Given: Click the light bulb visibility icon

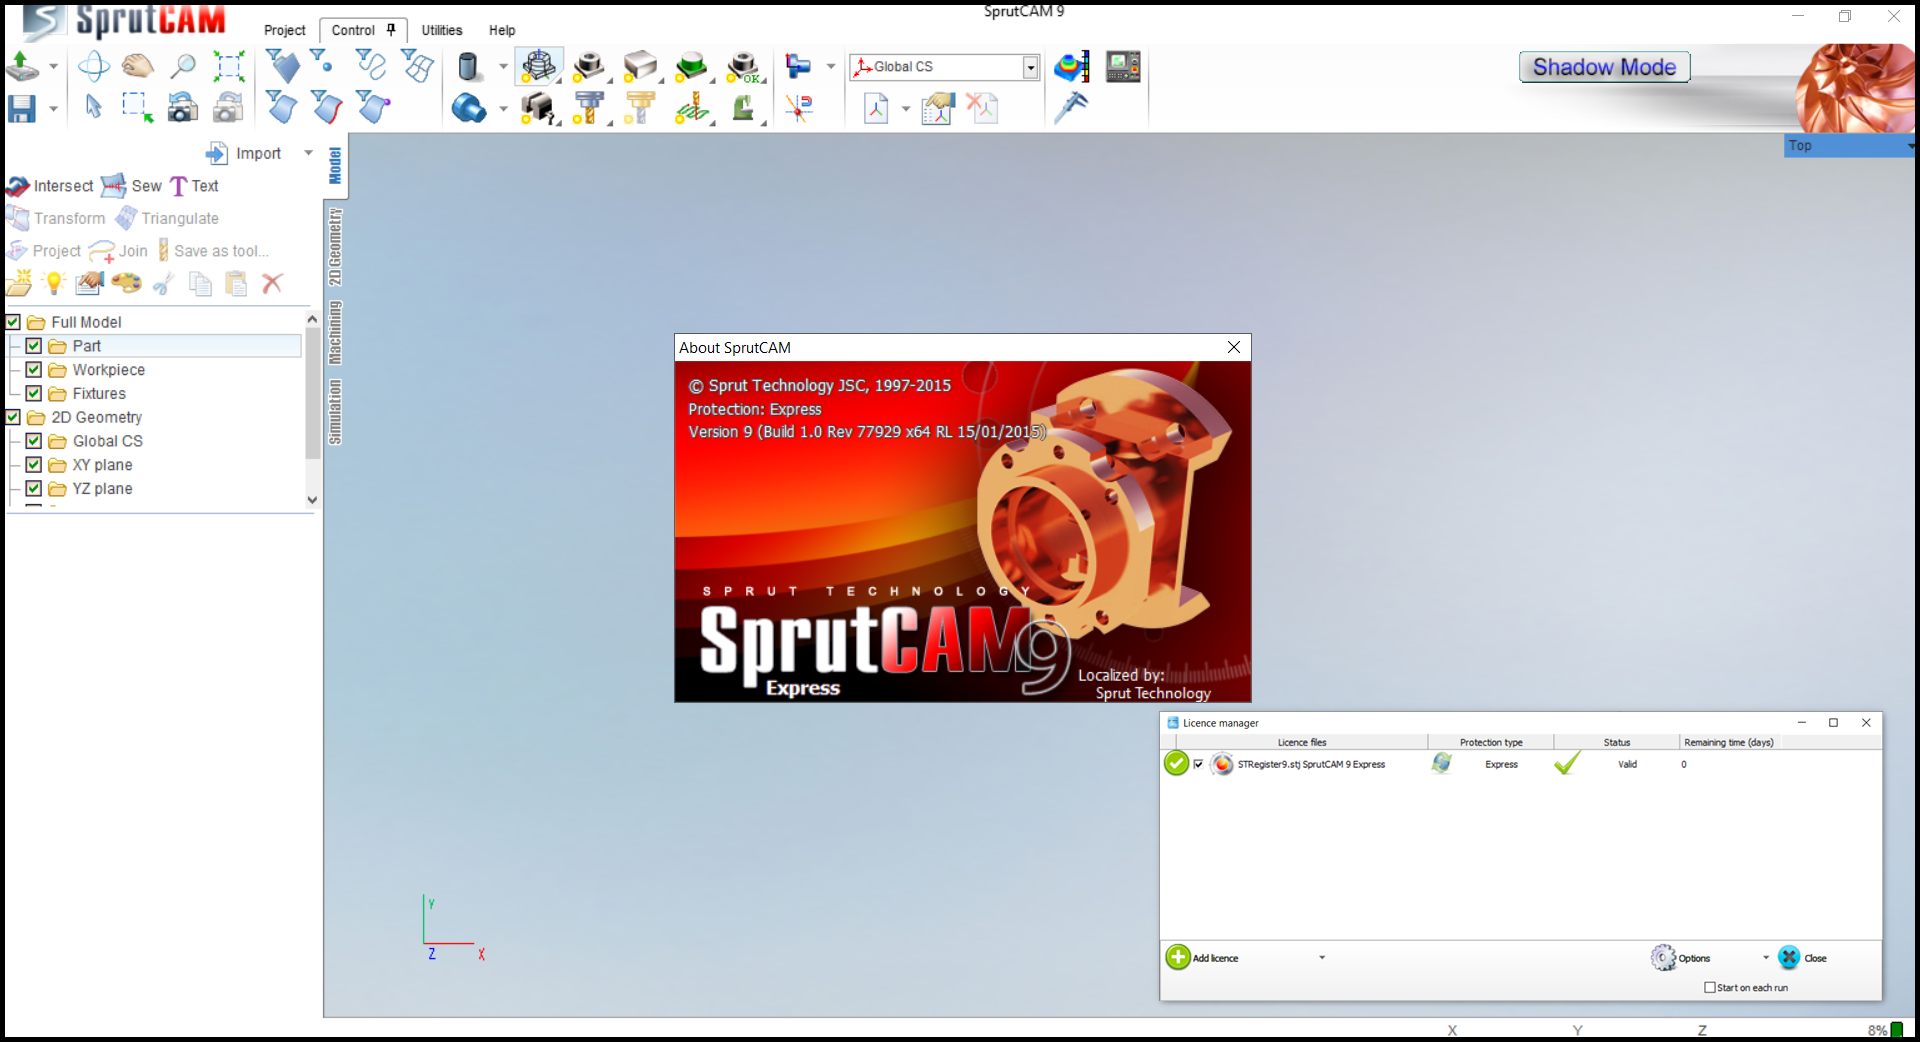Looking at the screenshot, I should tap(54, 283).
